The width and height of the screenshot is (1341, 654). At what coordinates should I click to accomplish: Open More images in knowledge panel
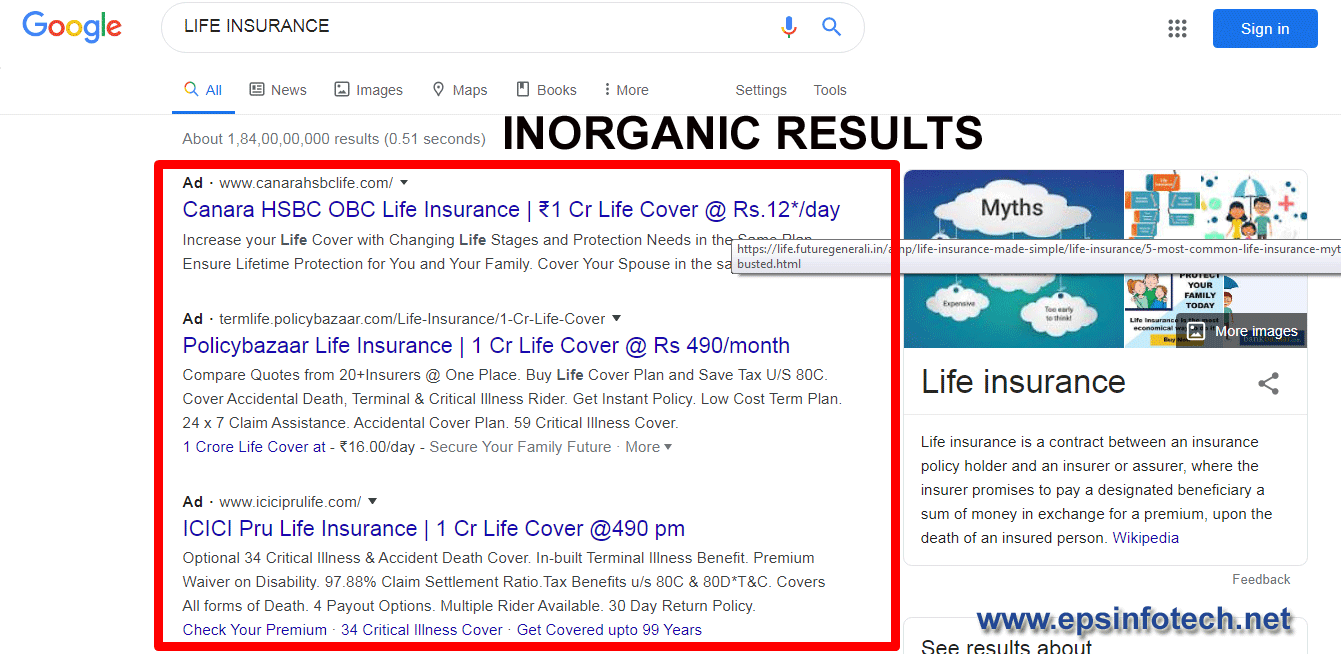[x=1242, y=331]
